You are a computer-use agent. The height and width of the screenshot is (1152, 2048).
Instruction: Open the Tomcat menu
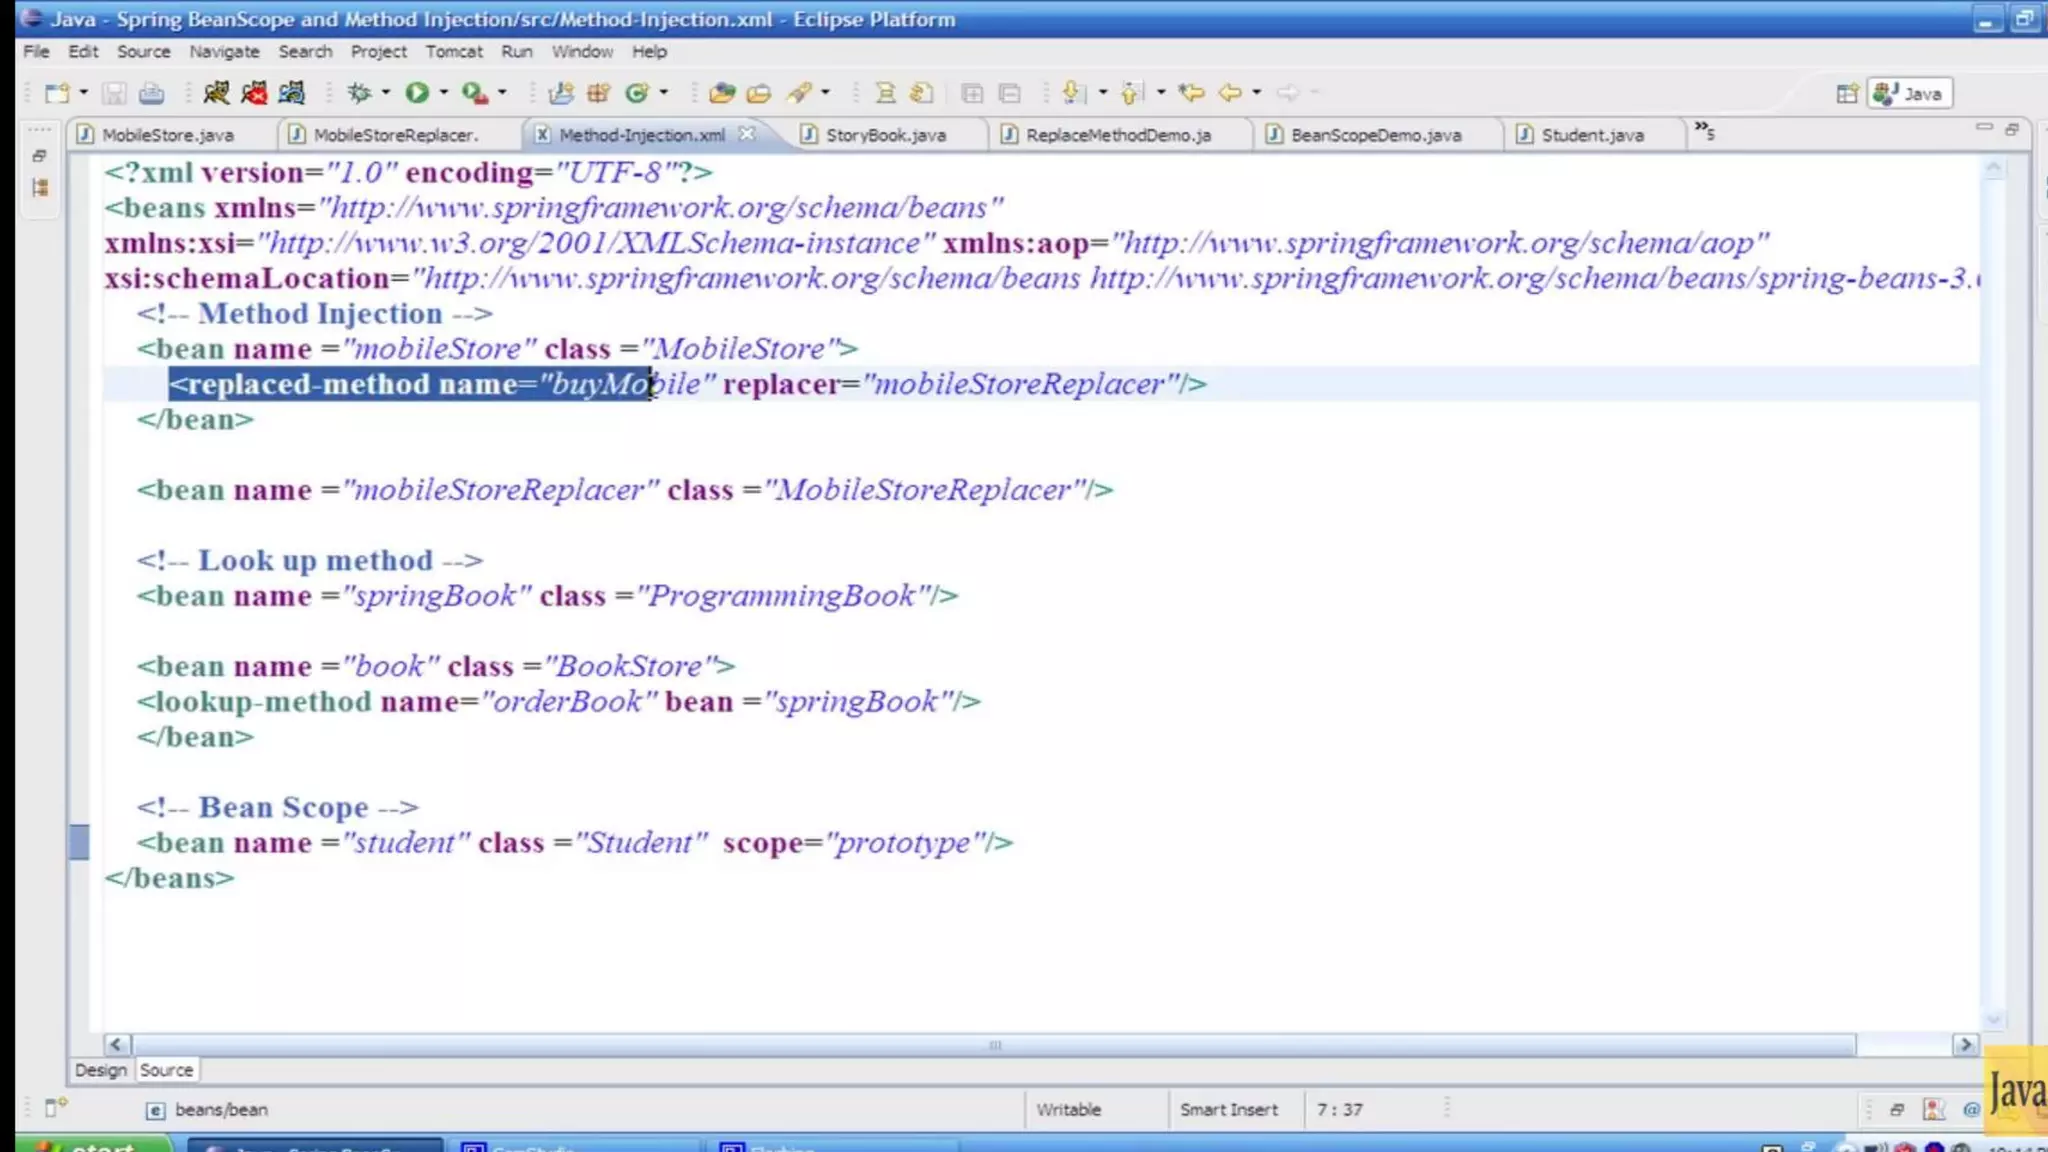point(453,51)
